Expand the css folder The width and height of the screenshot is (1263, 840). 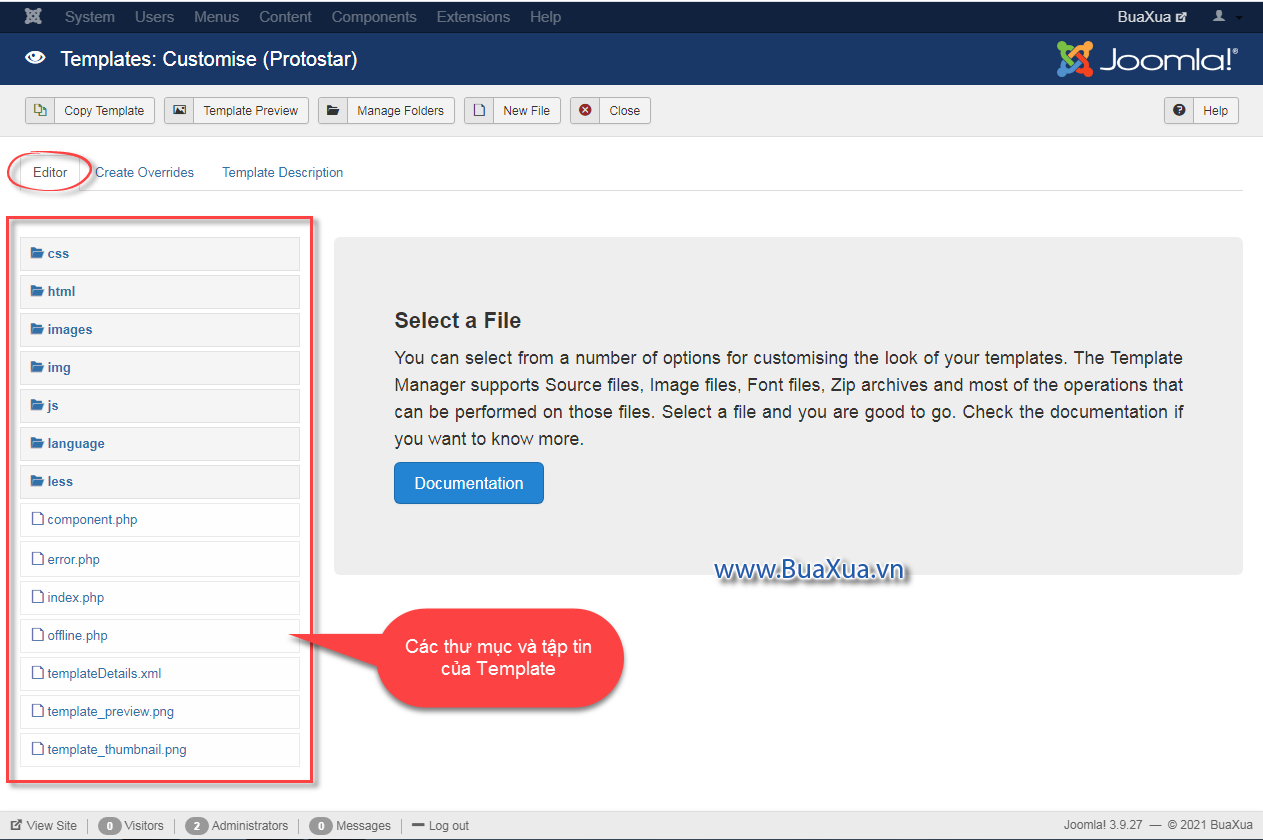[160, 254]
